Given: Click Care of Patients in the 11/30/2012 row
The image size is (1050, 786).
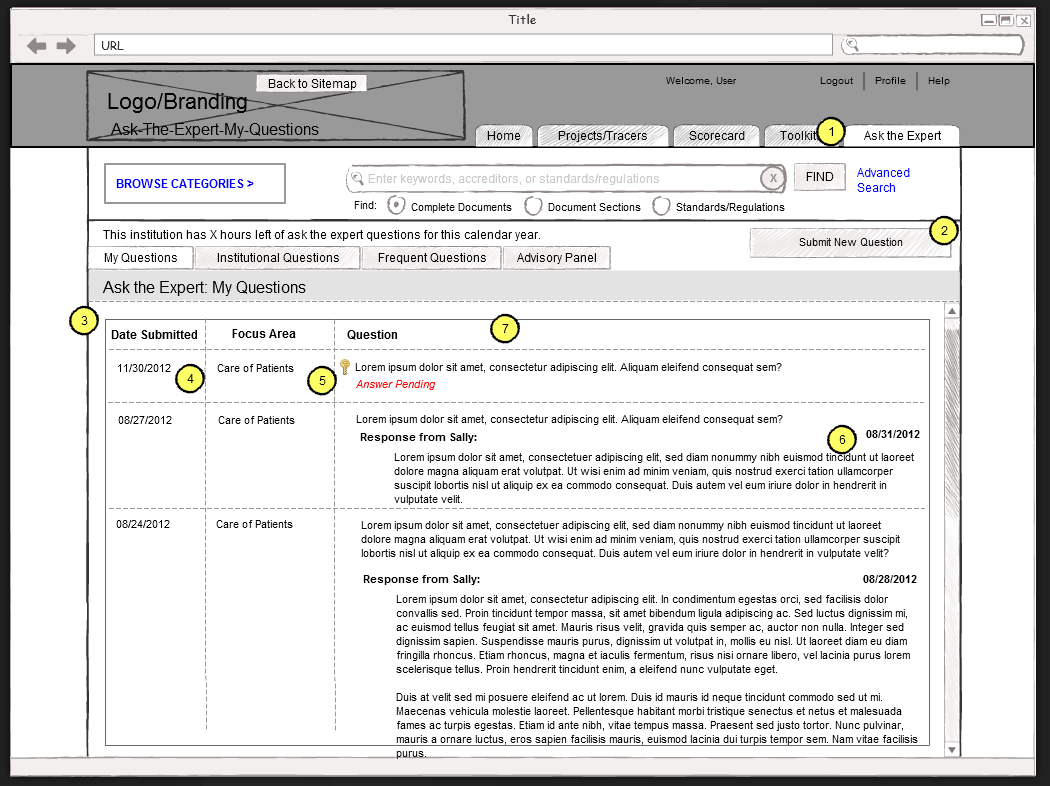Looking at the screenshot, I should 255,368.
